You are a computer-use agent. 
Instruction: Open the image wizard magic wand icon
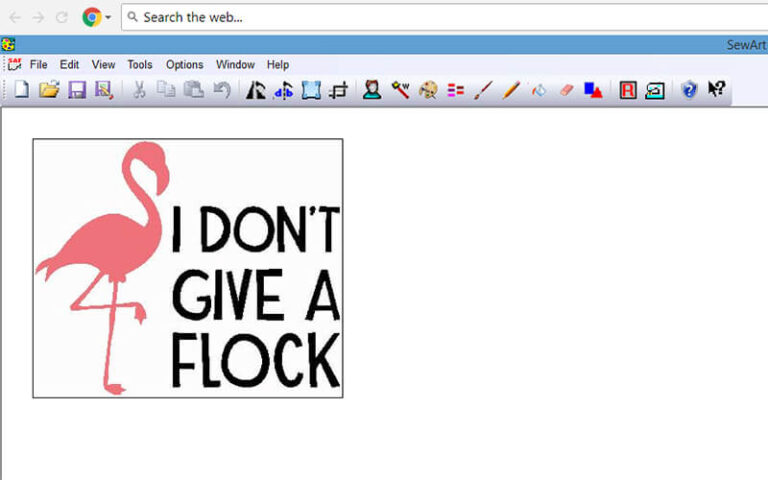pyautogui.click(x=401, y=90)
